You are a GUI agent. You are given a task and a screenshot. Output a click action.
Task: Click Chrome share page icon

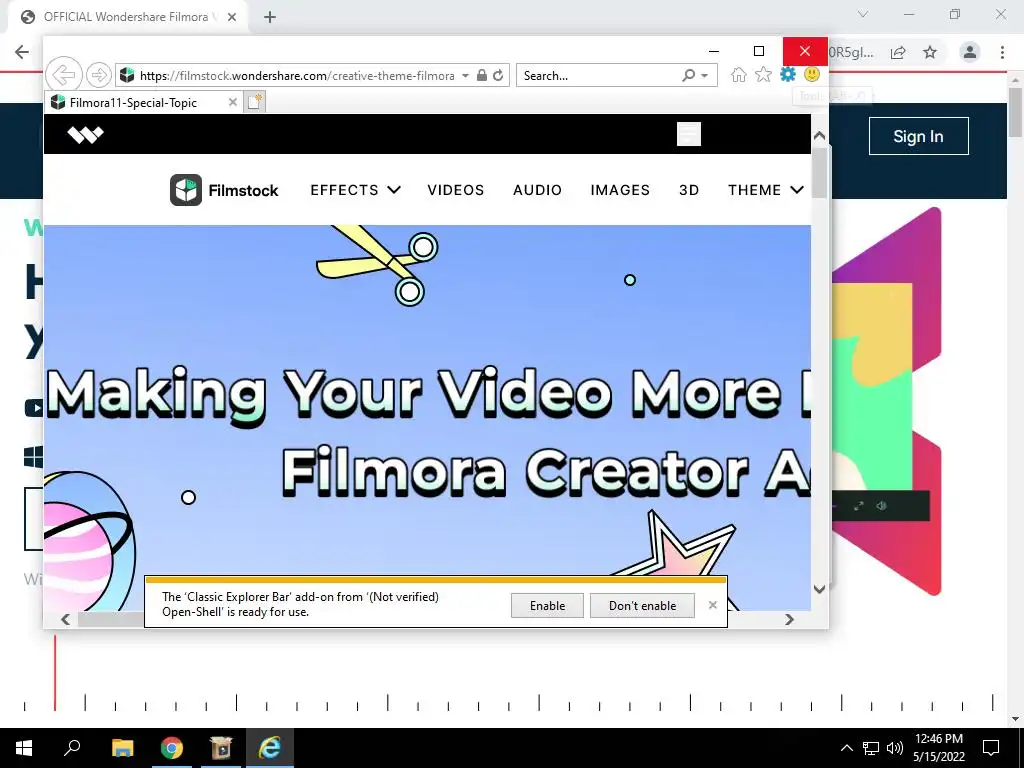(899, 52)
